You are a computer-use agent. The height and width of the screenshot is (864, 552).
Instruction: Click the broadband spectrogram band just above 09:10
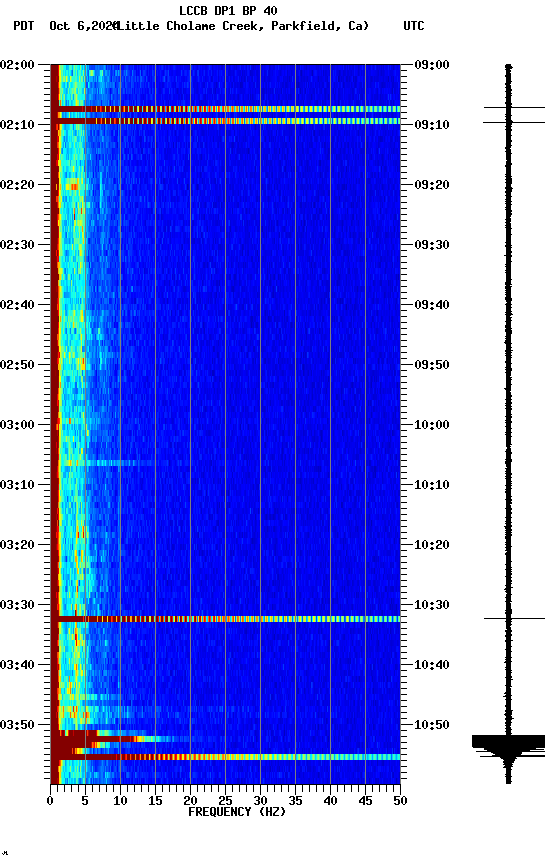[x=225, y=121]
